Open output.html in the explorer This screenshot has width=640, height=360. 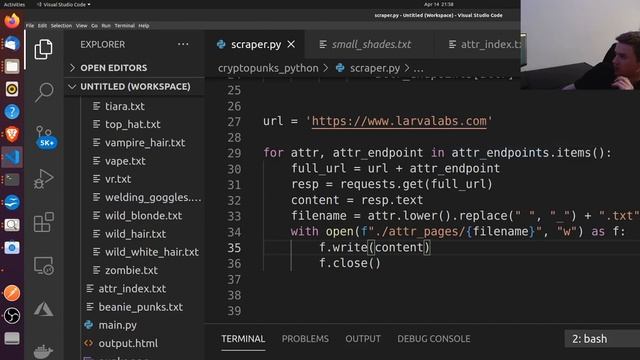(x=128, y=343)
